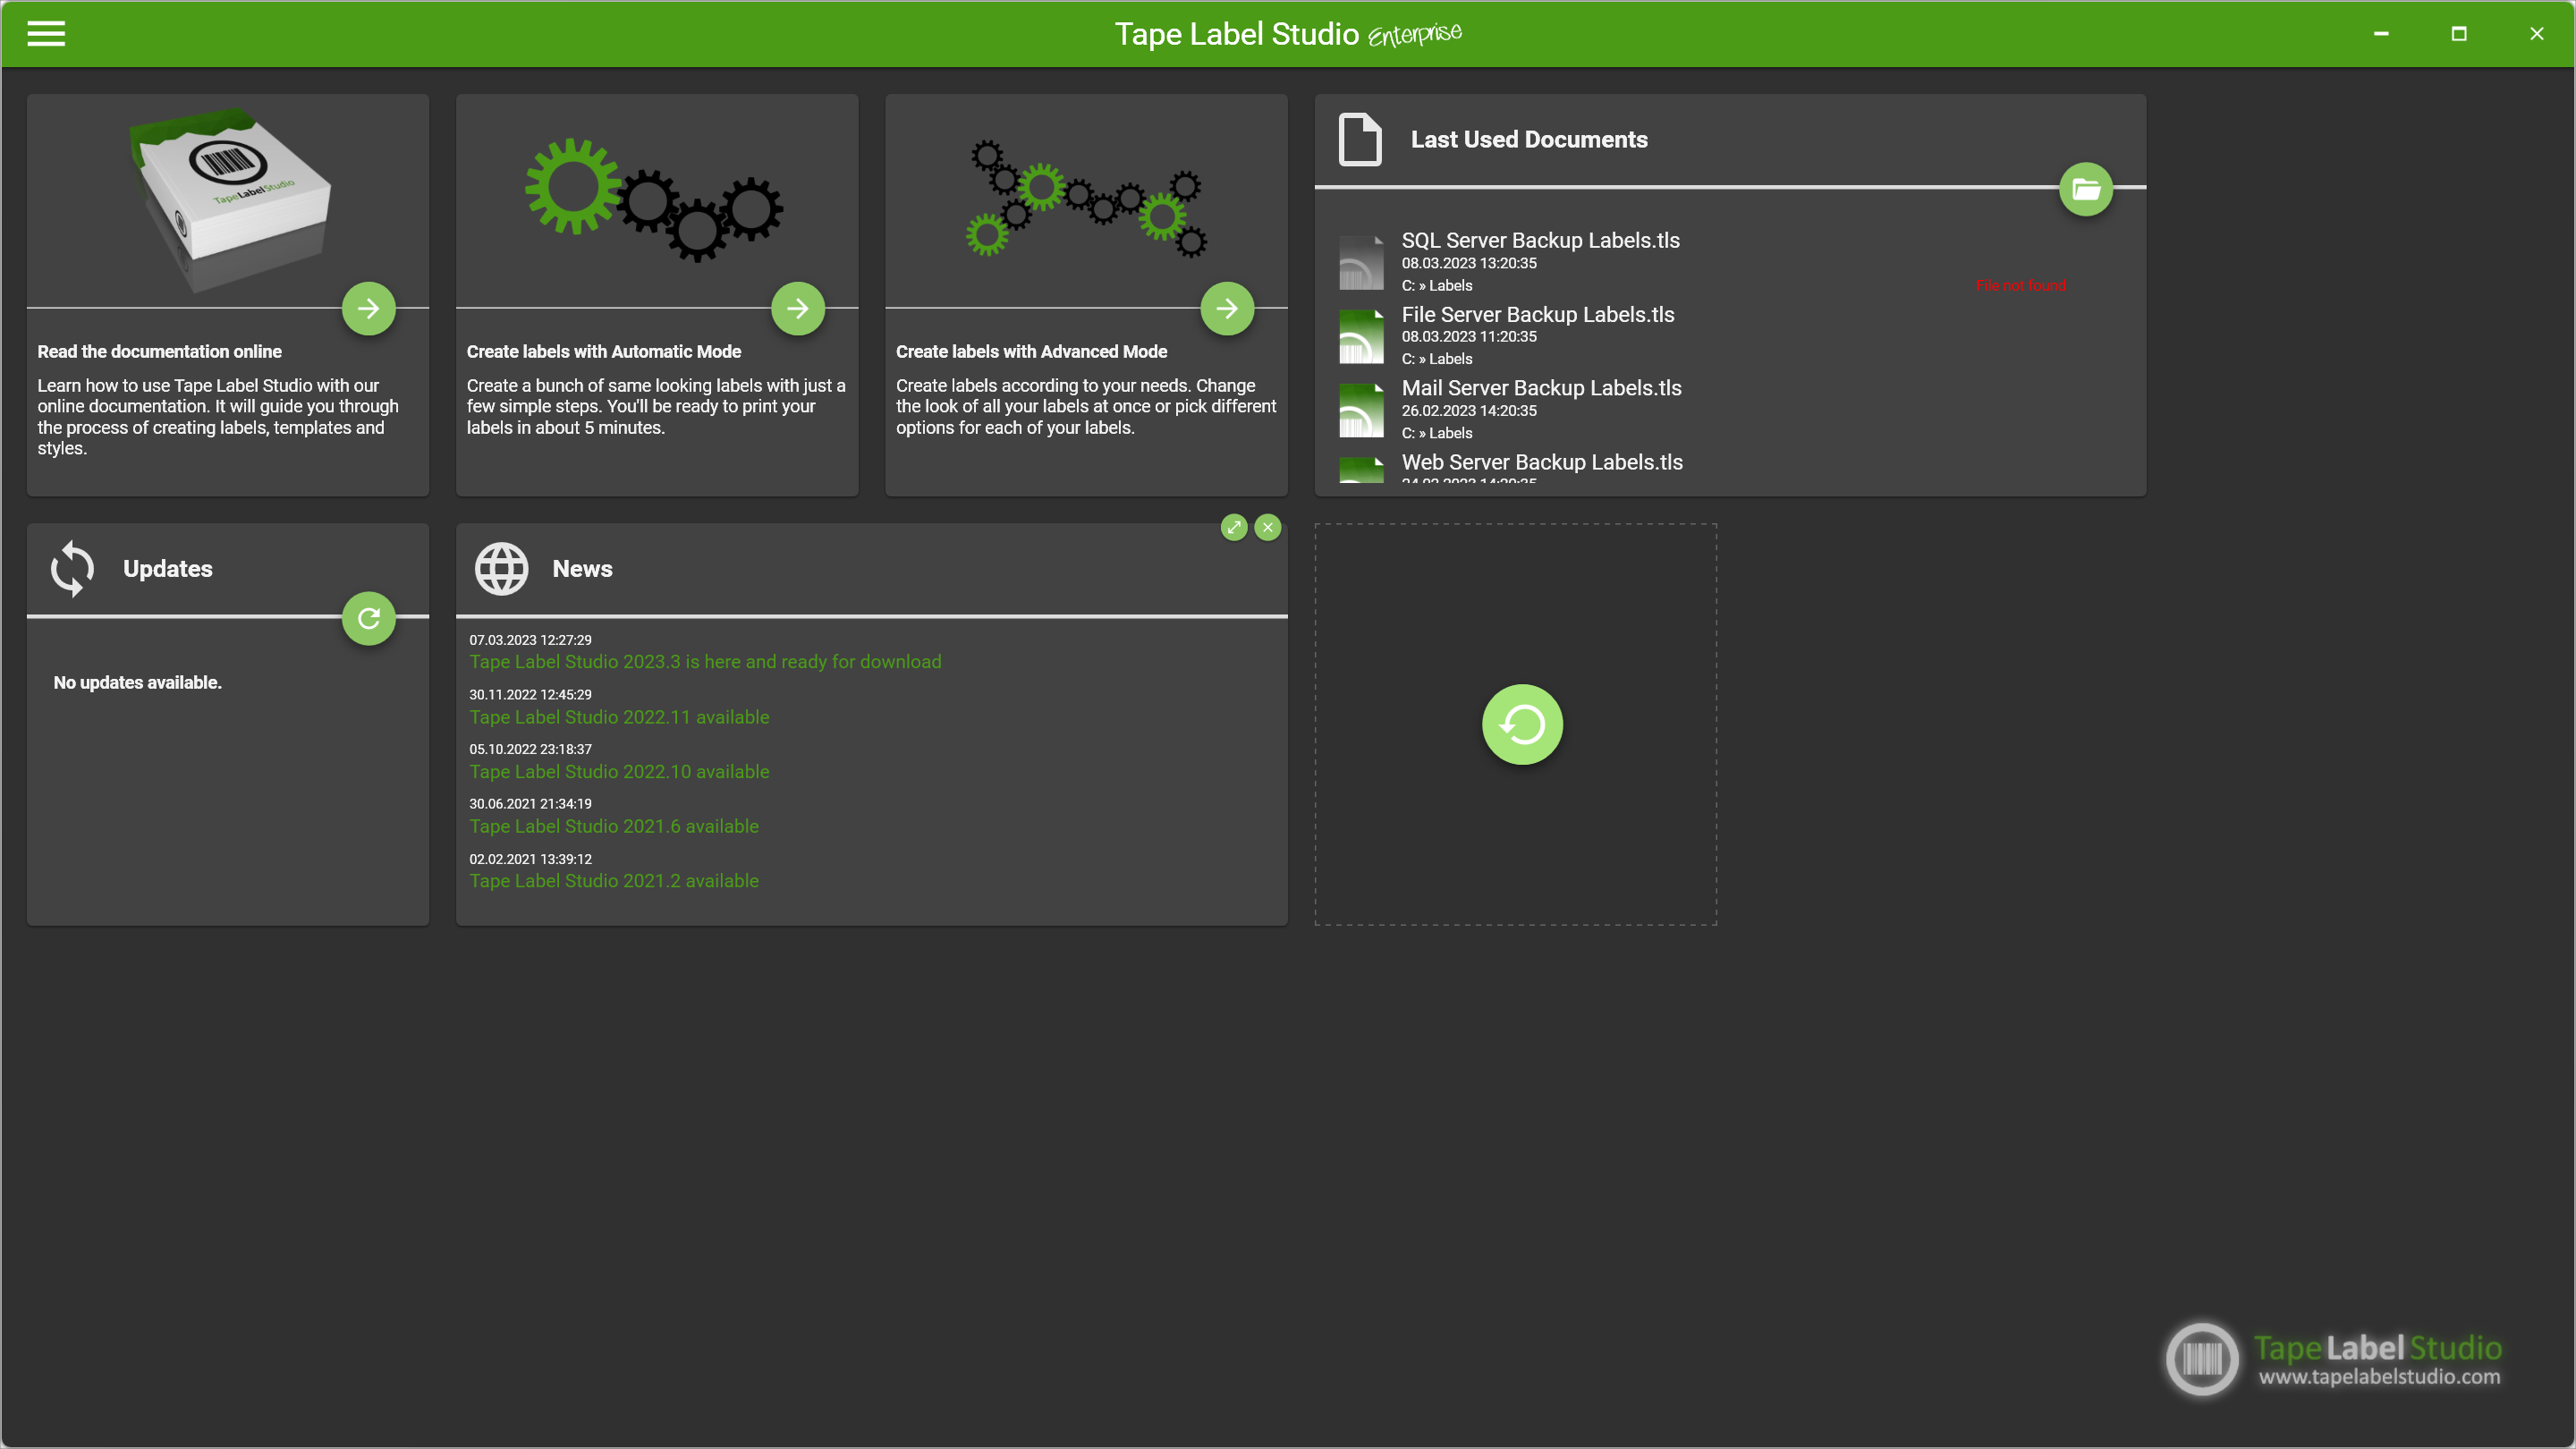
Task: Click the open folder button in Last Used Documents
Action: pyautogui.click(x=2085, y=188)
